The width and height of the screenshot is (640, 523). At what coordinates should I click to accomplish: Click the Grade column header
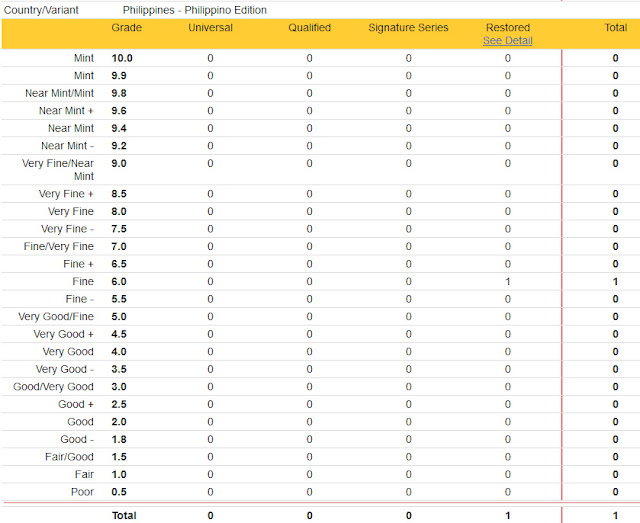[127, 27]
